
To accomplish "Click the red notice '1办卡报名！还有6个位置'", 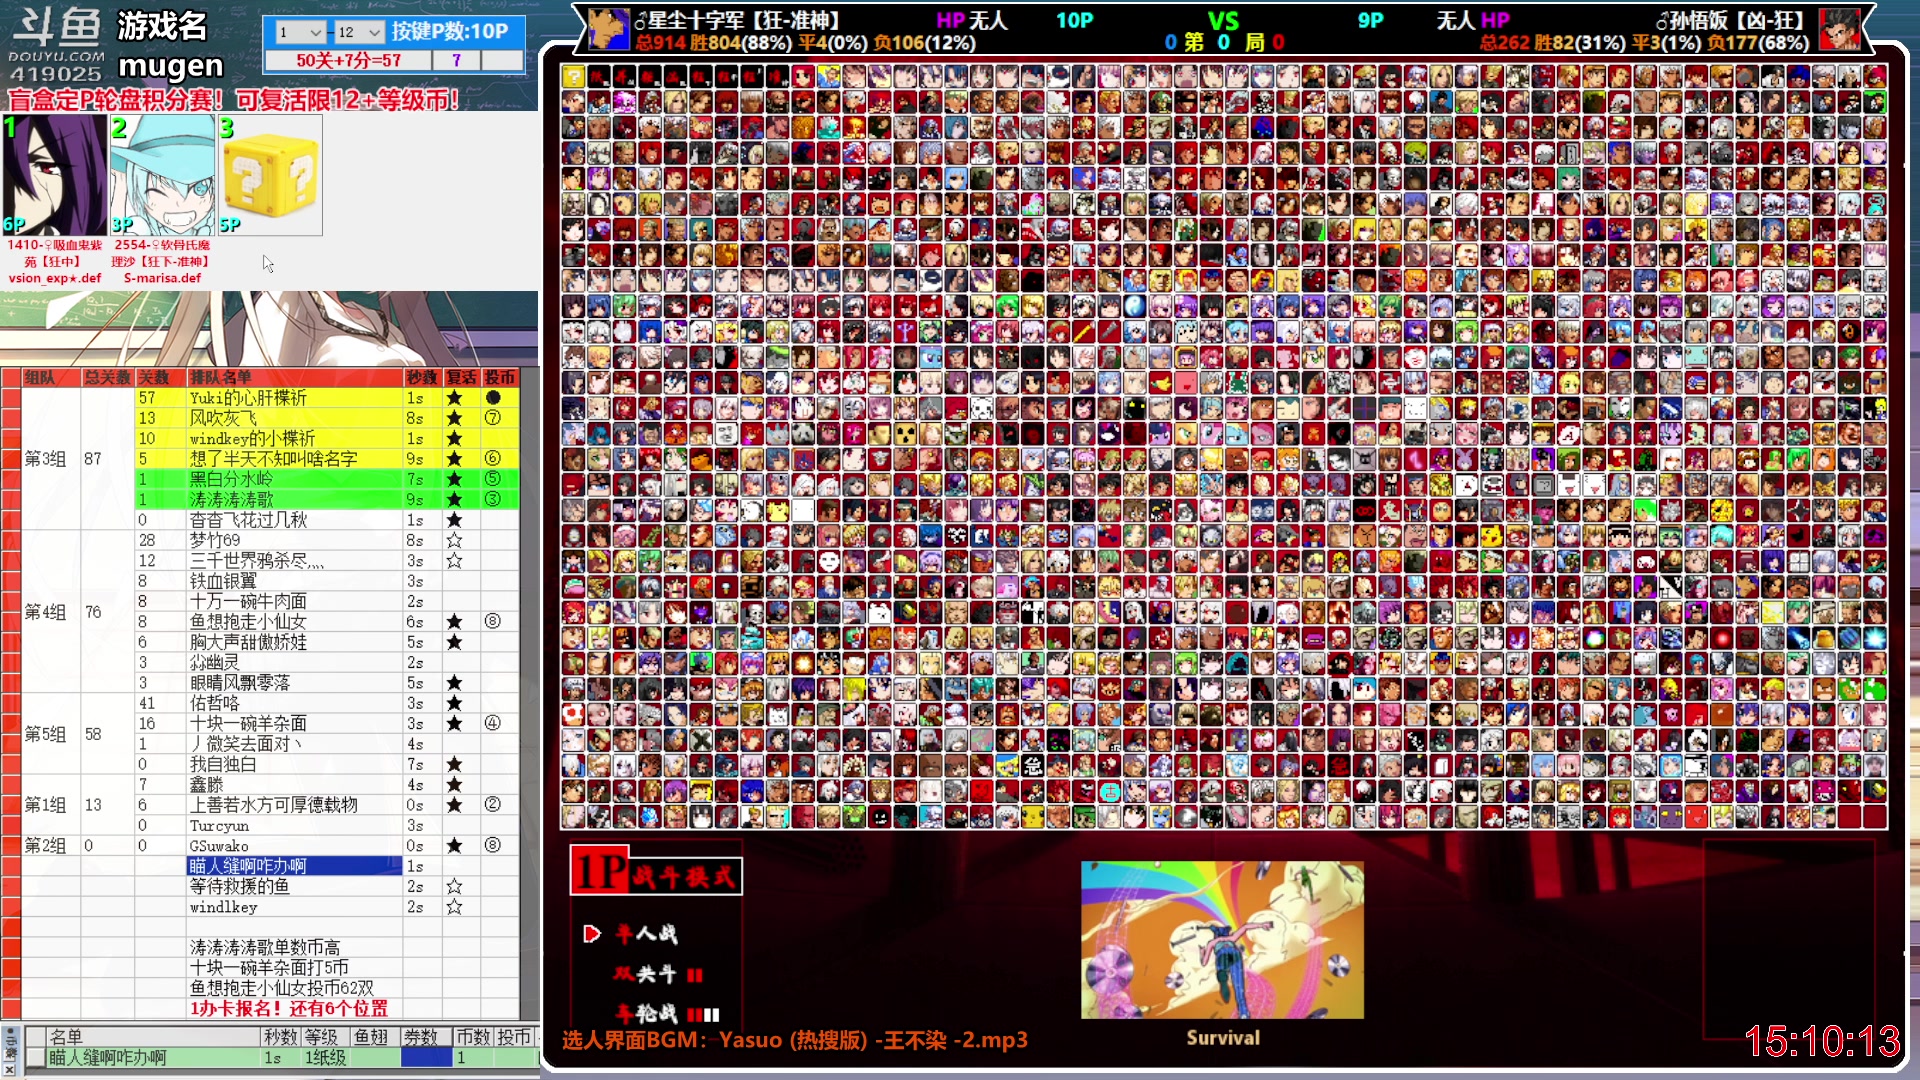I will [289, 1008].
